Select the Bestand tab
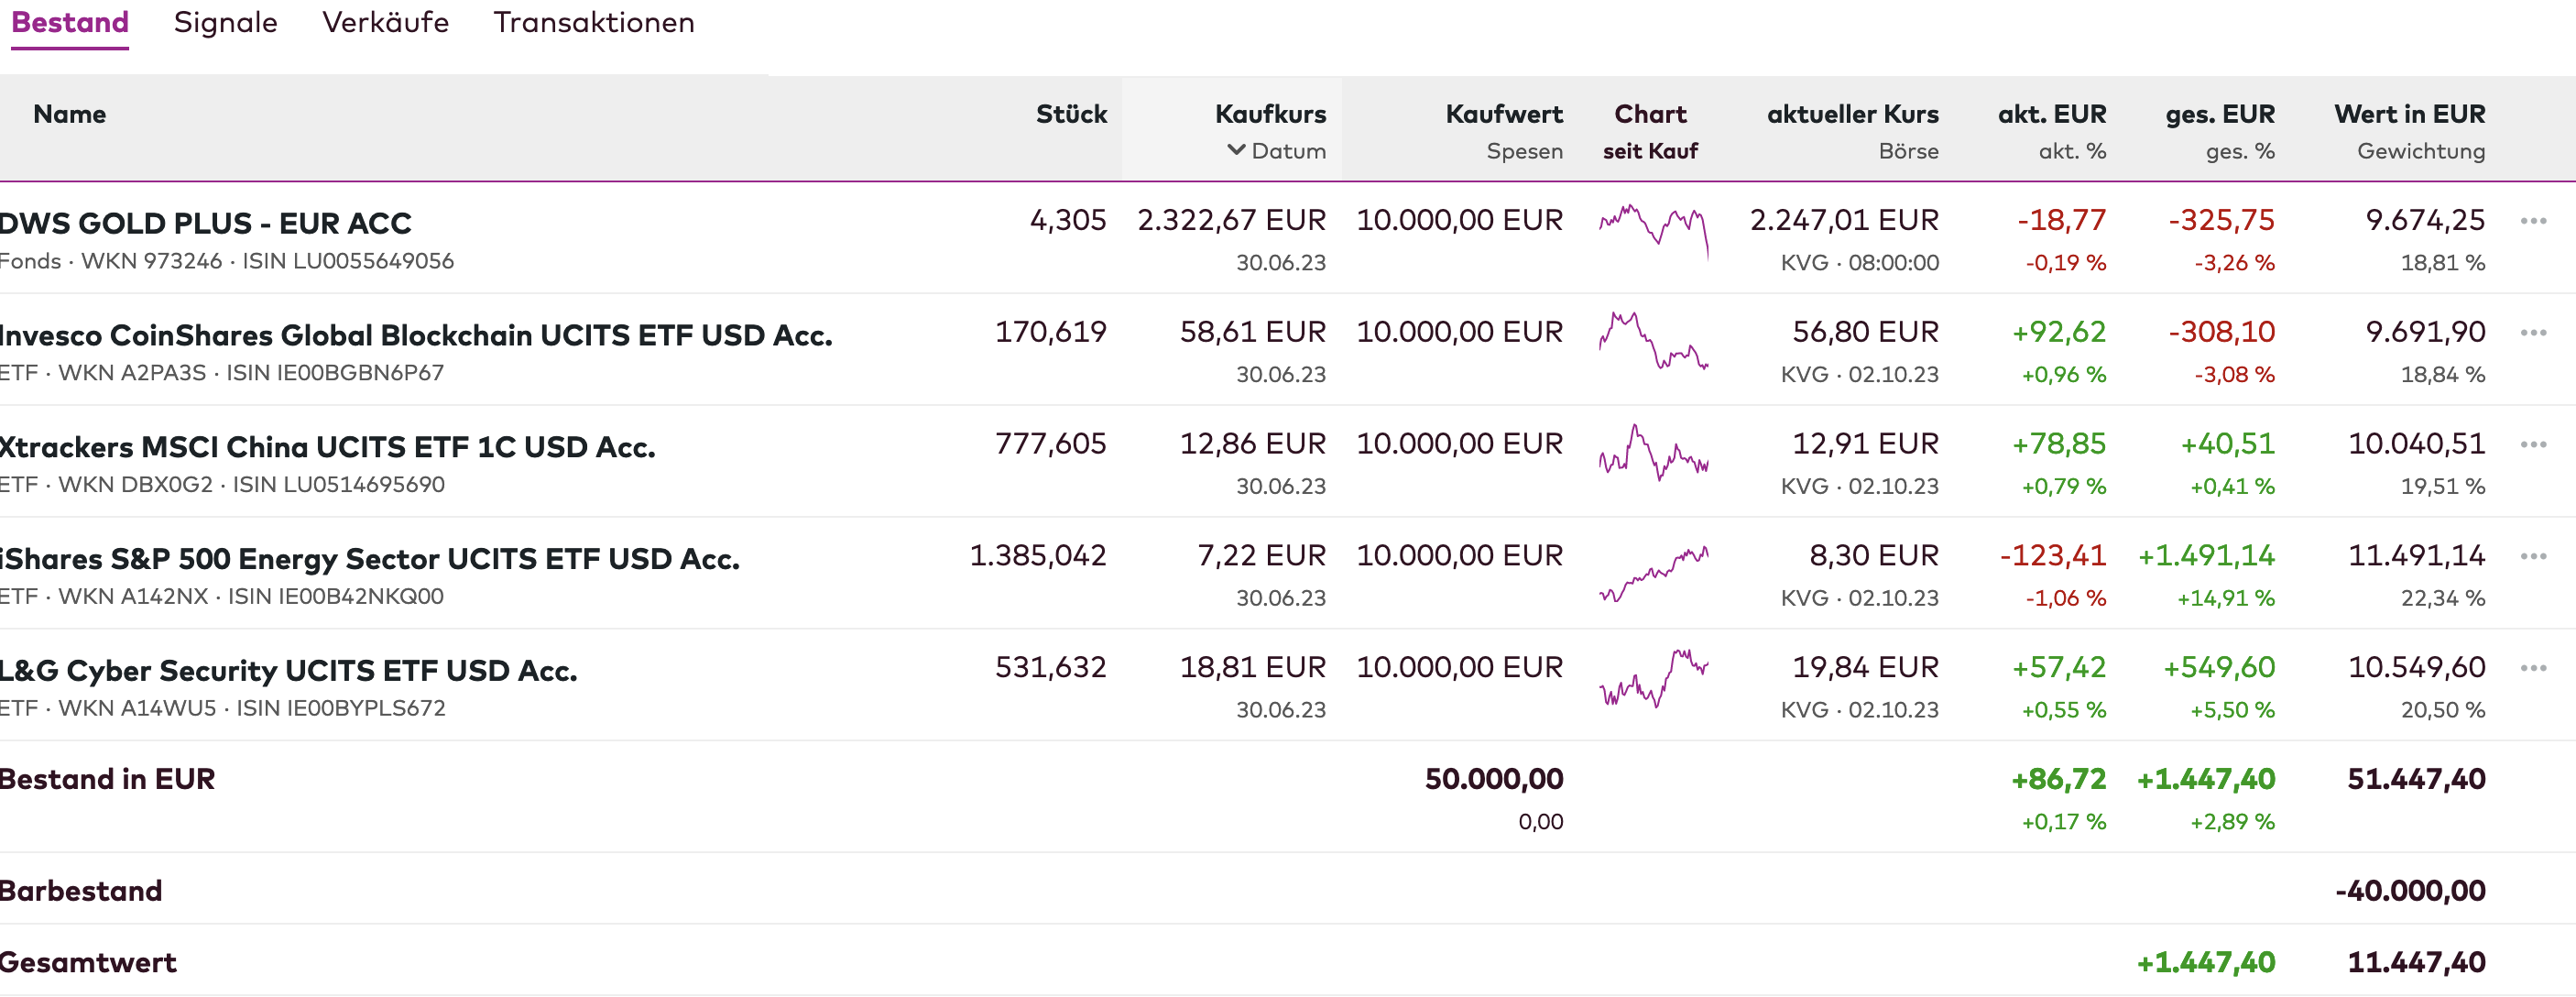 pos(69,22)
